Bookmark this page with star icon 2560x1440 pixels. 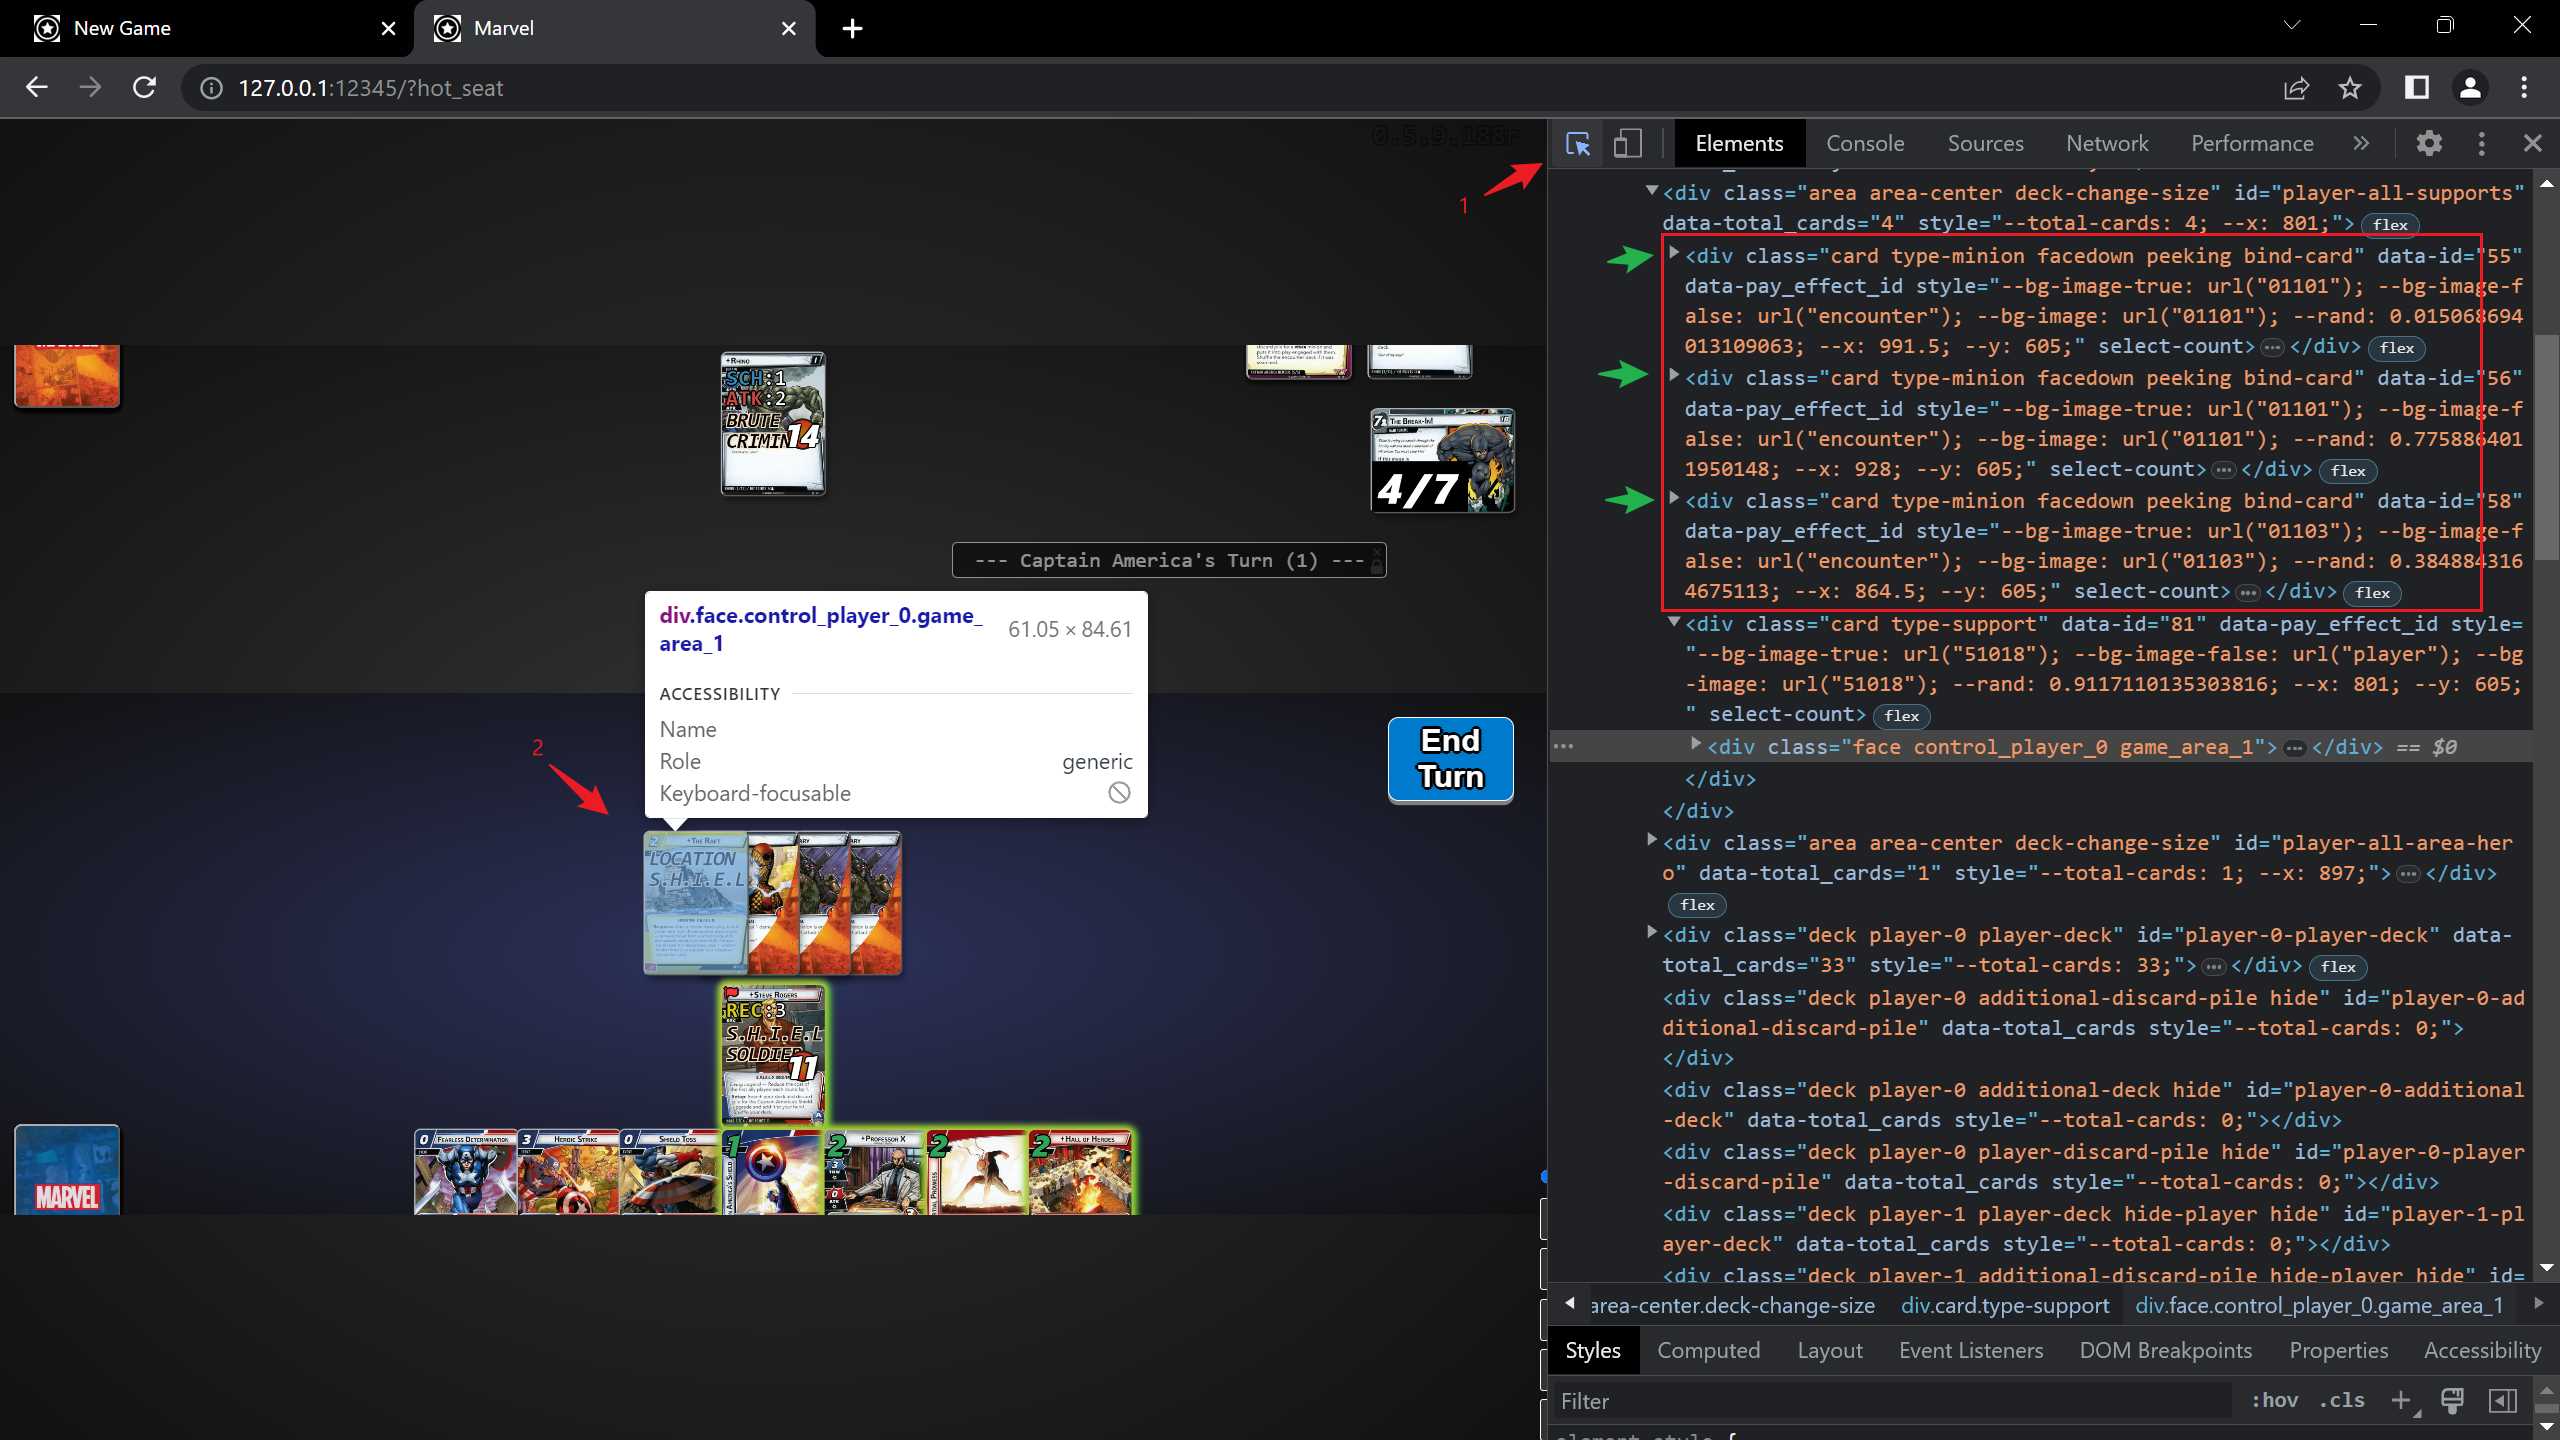[2350, 88]
